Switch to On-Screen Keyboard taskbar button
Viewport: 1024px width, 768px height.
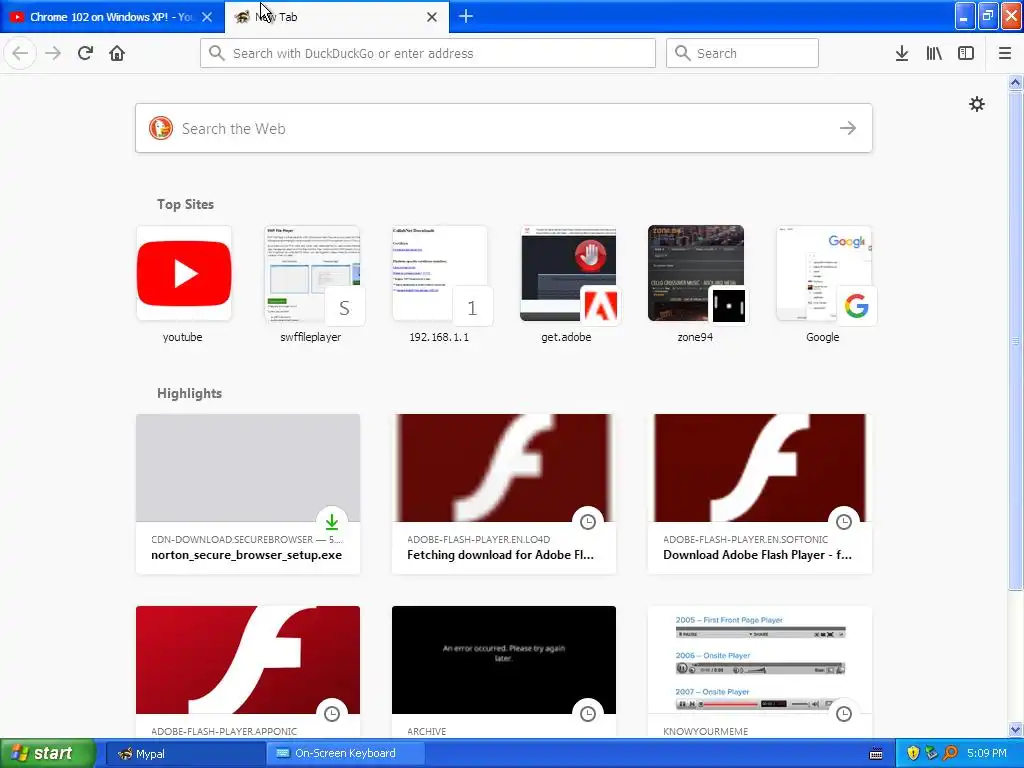[345, 753]
